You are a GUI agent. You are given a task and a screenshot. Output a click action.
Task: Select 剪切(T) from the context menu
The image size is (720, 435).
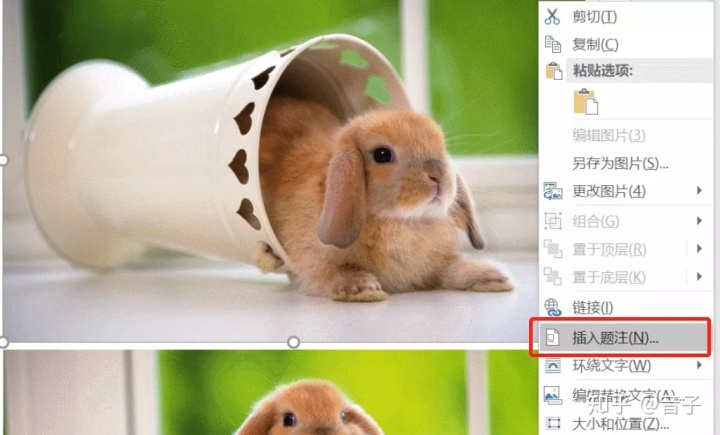(x=595, y=17)
